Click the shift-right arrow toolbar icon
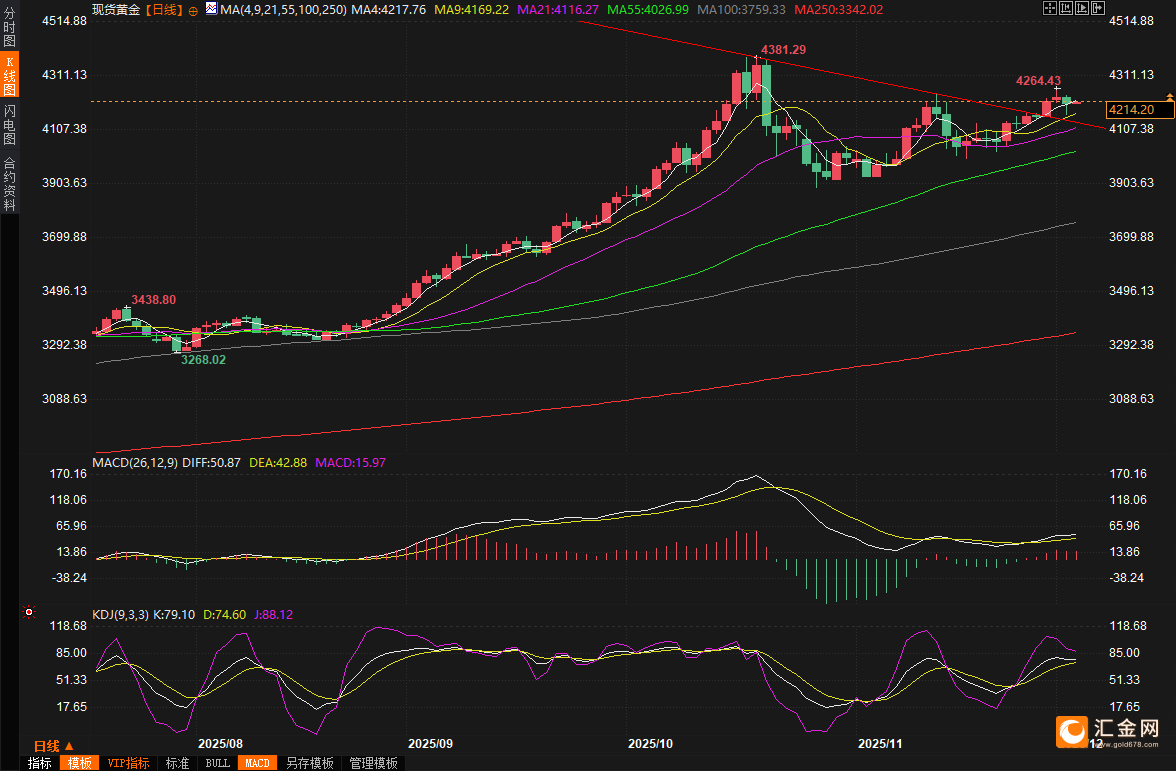Image resolution: width=1176 pixels, height=771 pixels. pyautogui.click(x=1097, y=8)
